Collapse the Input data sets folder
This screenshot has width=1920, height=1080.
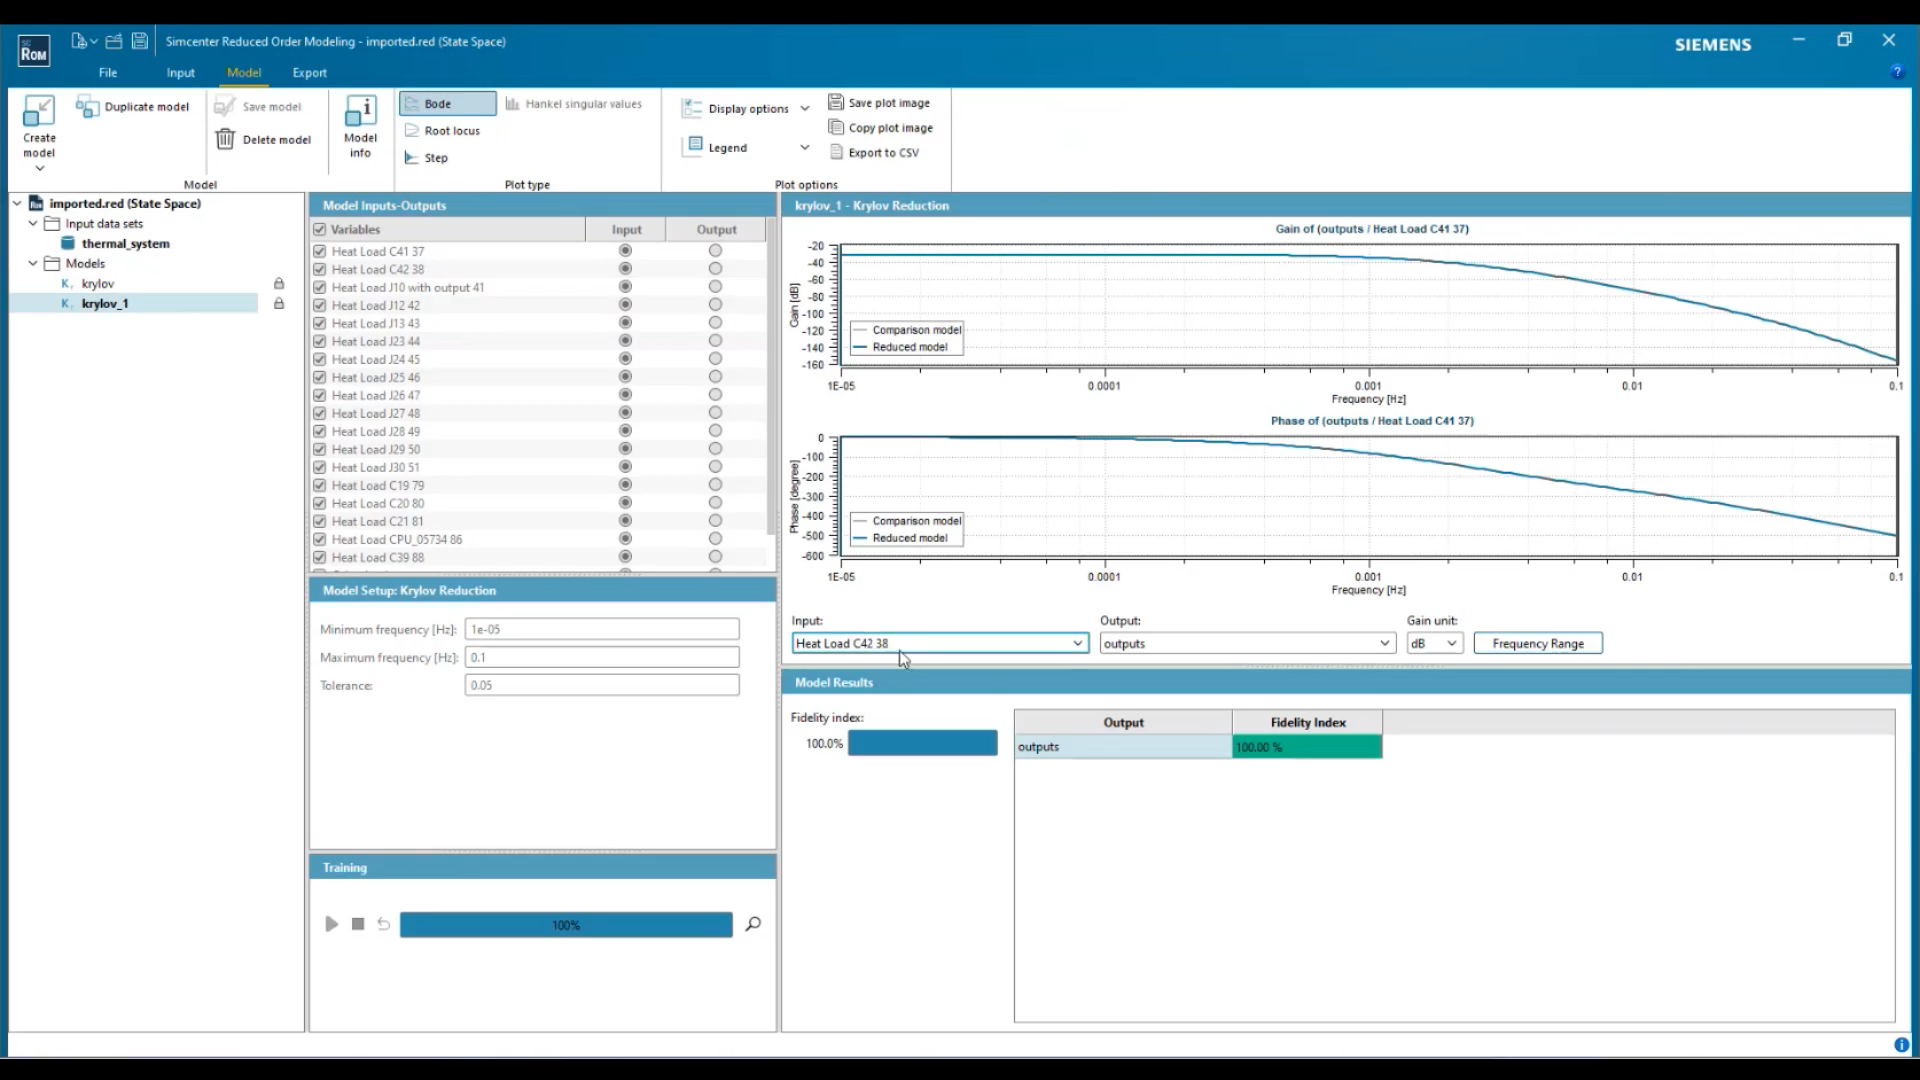33,223
